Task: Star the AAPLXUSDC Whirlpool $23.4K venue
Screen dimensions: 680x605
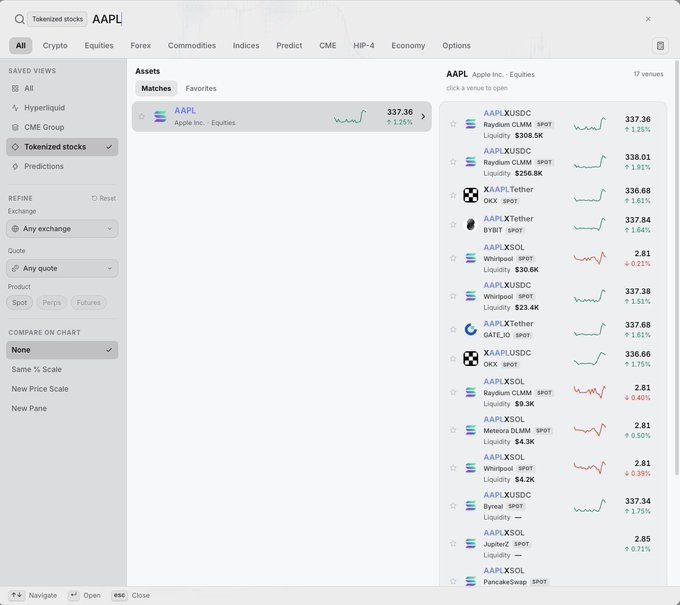Action: (x=453, y=296)
